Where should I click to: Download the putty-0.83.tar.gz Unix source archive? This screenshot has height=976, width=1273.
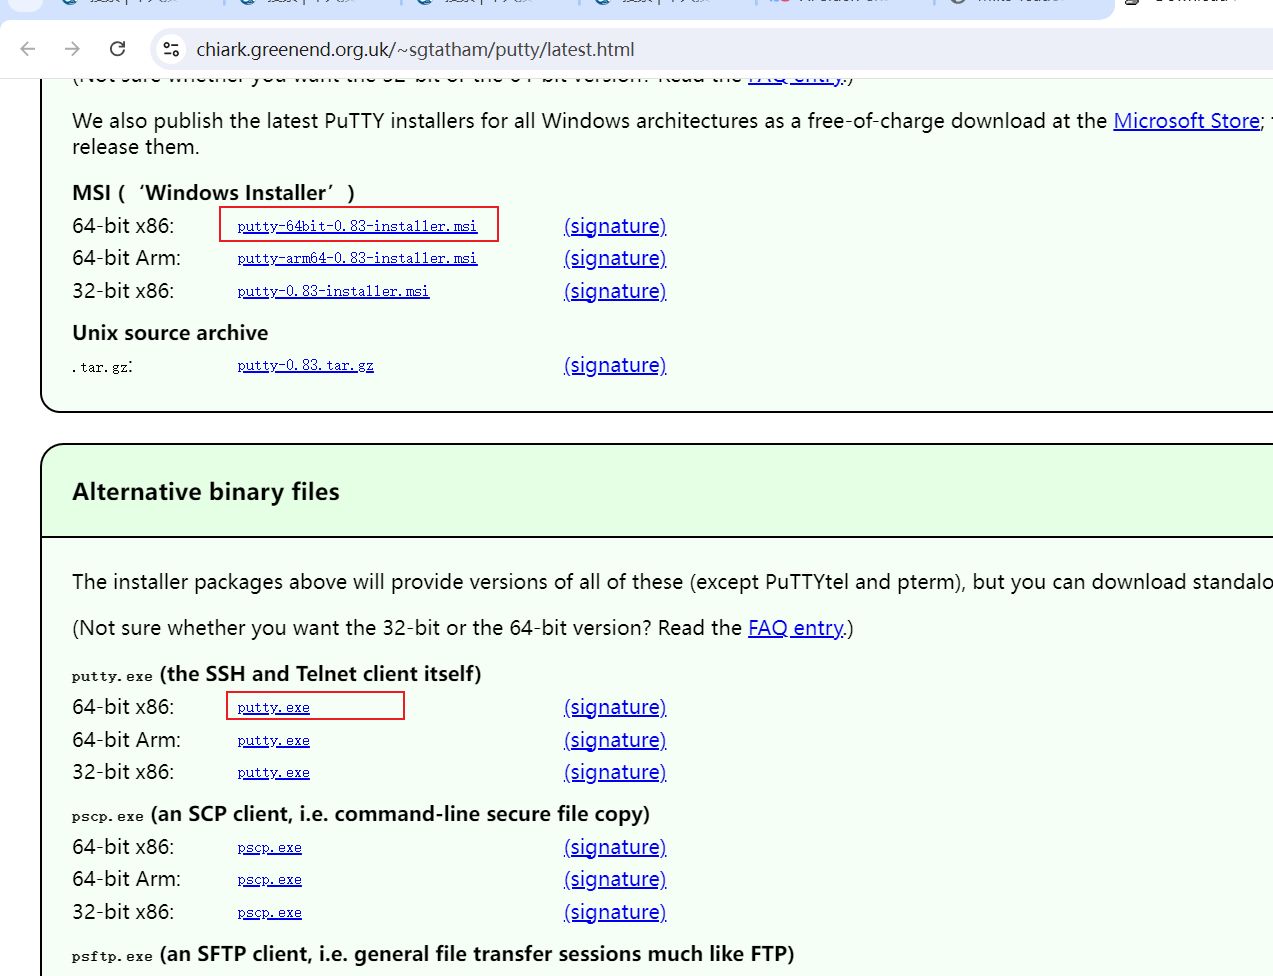click(x=305, y=365)
